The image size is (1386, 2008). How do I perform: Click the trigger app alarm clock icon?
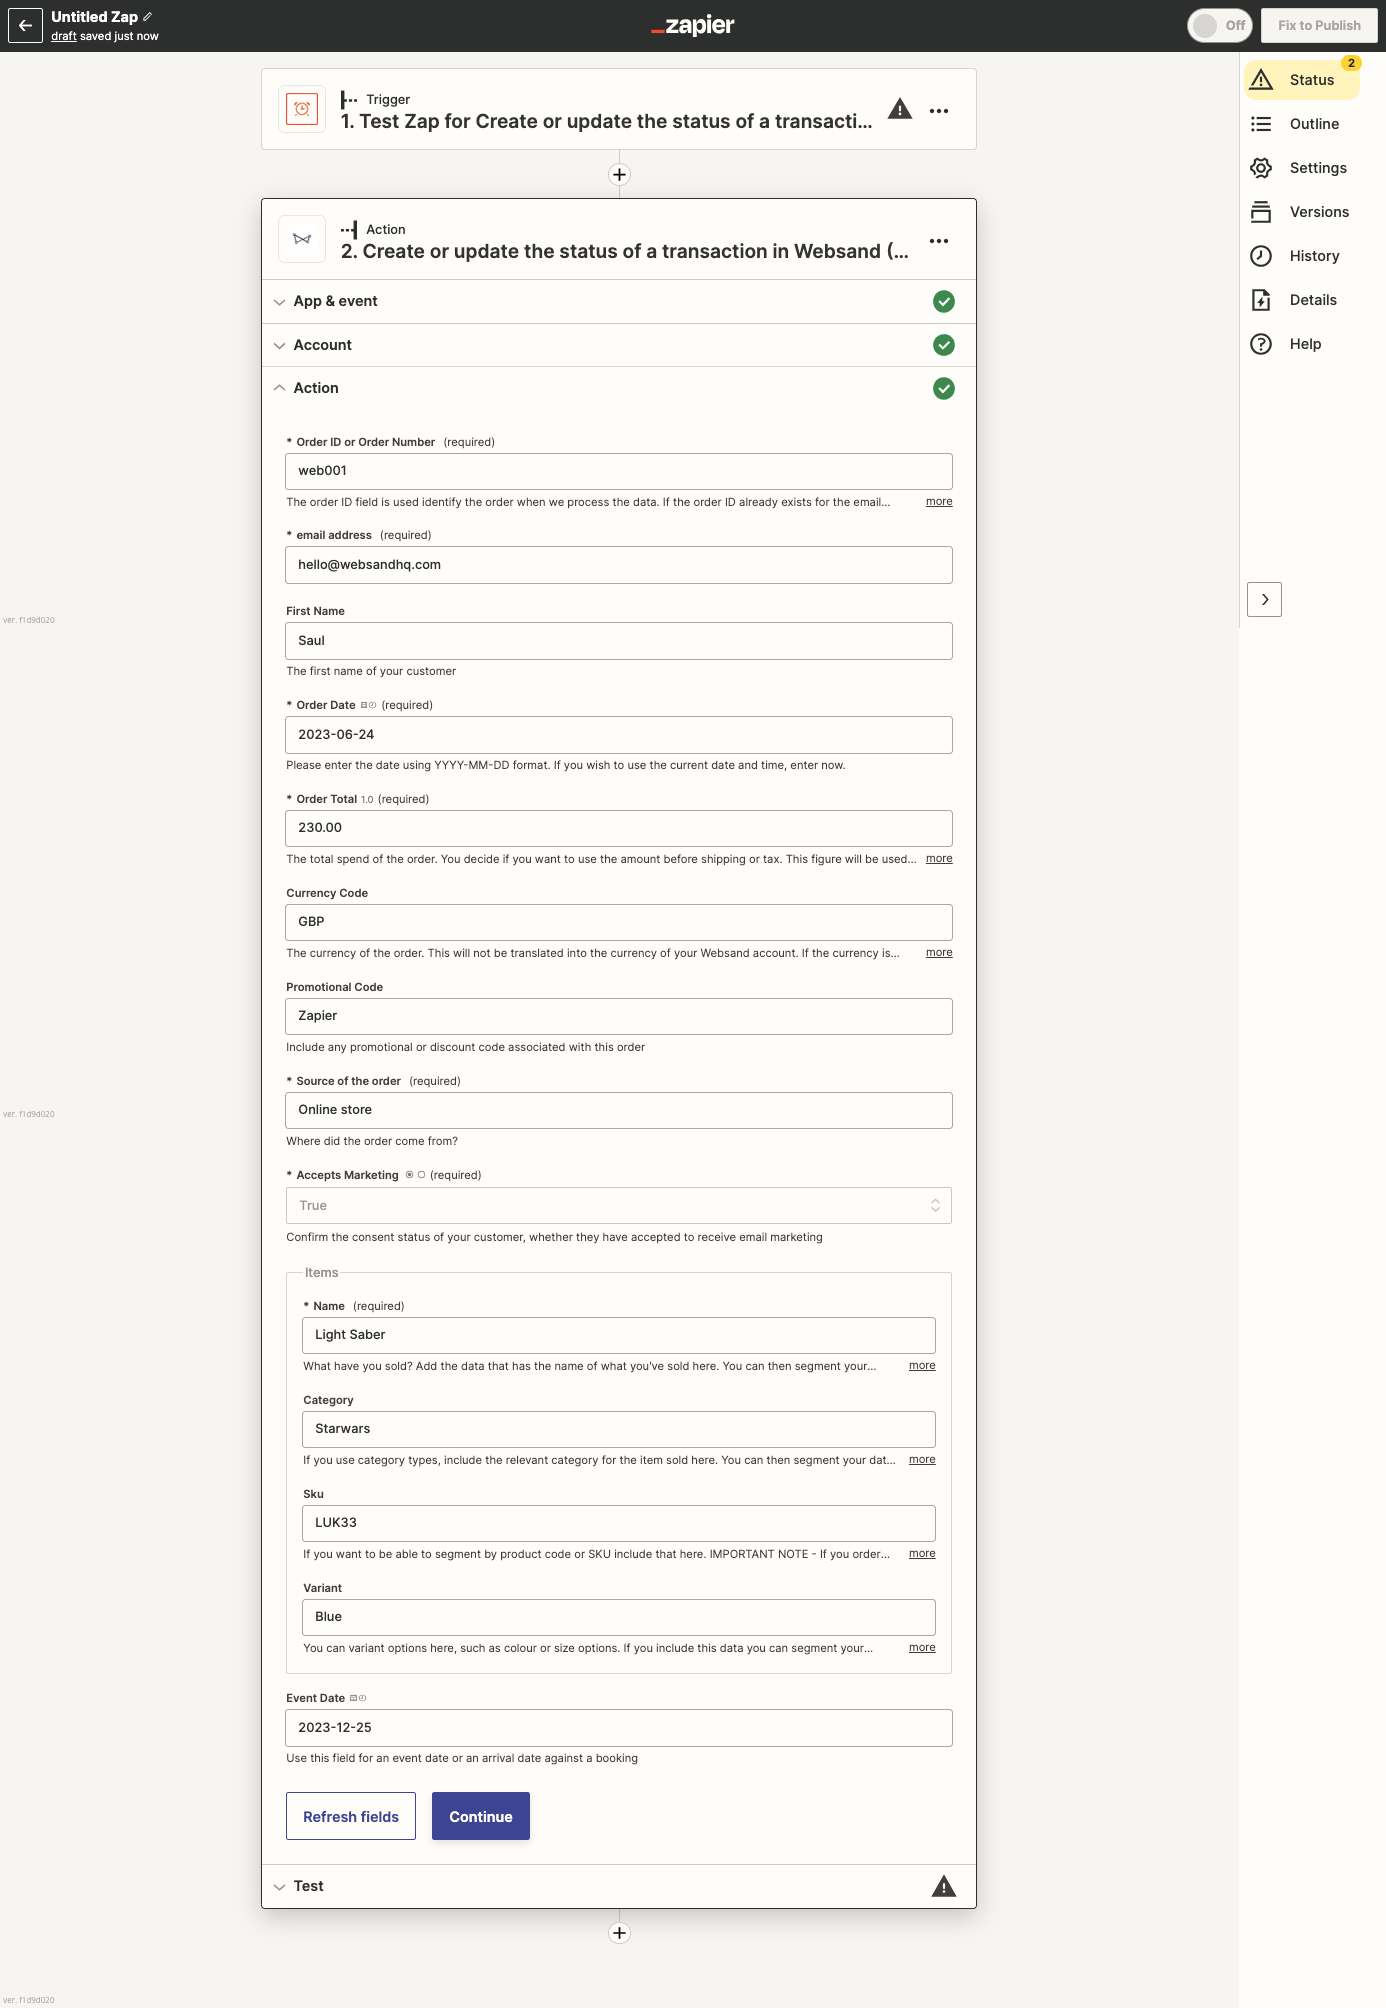pyautogui.click(x=302, y=109)
